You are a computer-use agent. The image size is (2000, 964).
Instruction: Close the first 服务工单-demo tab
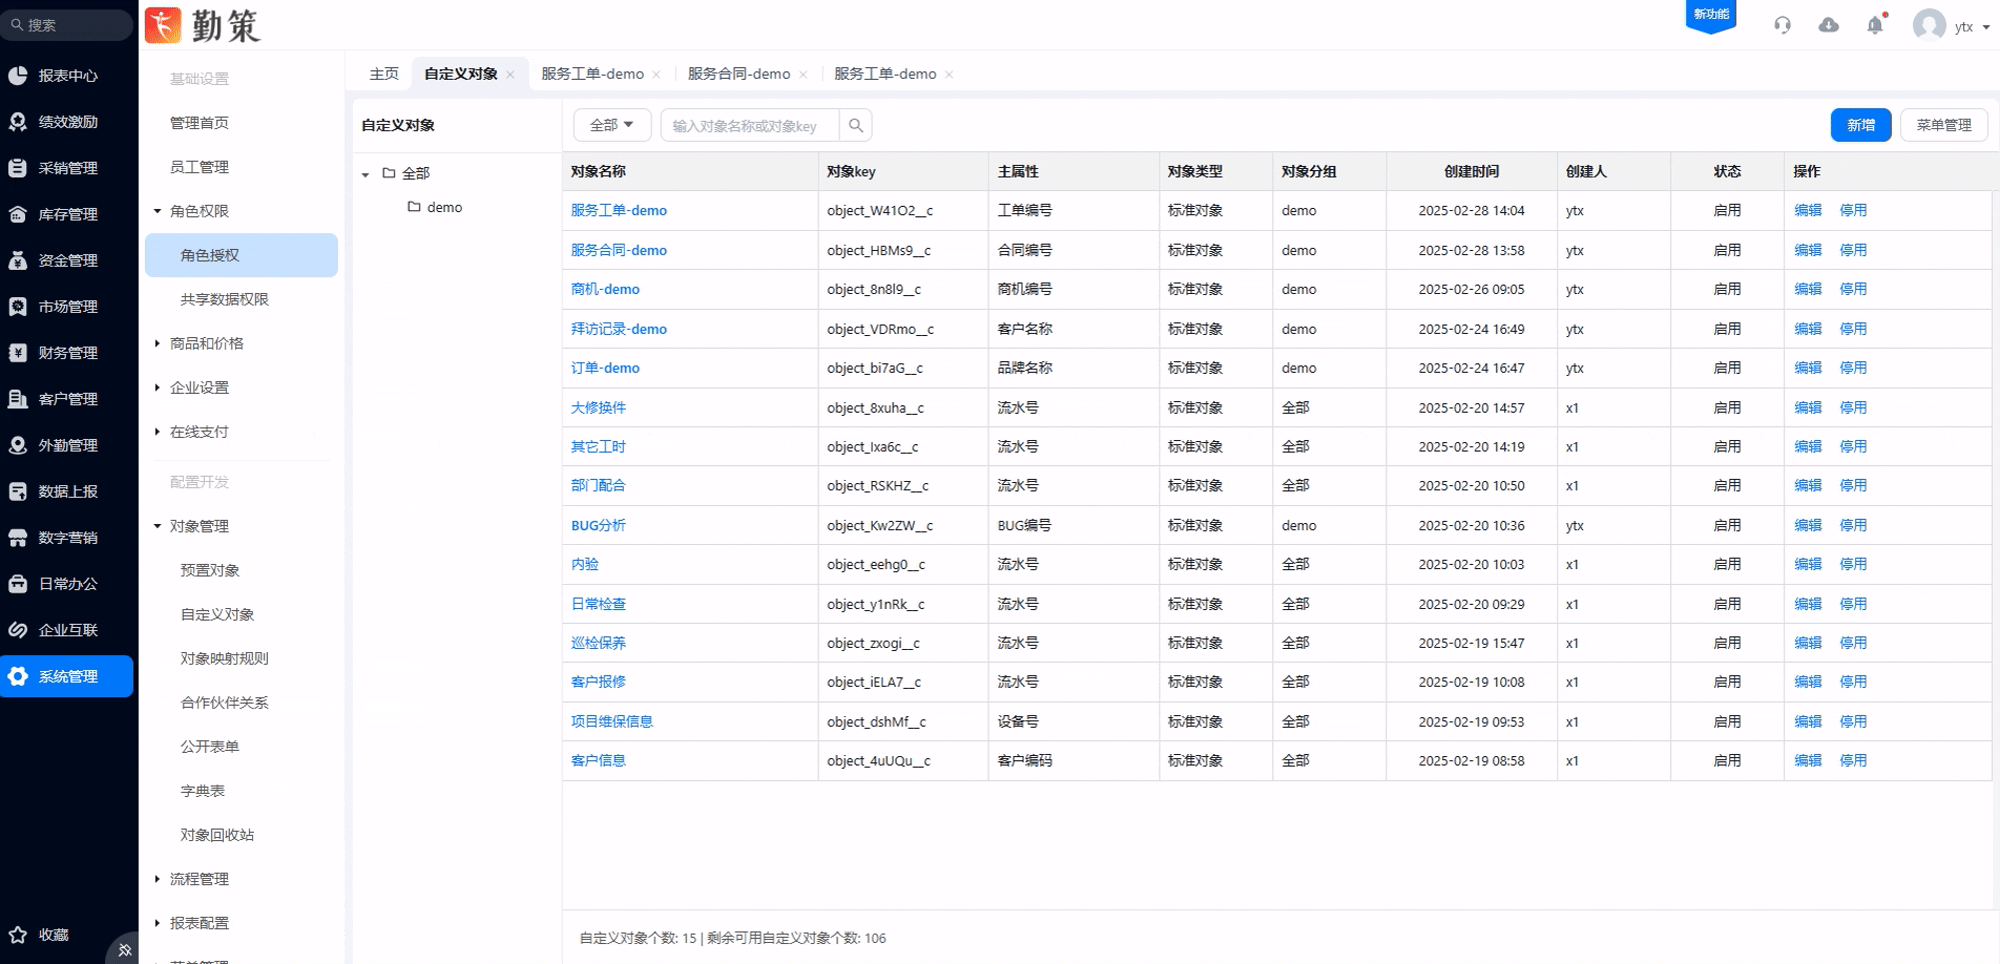[x=656, y=74]
